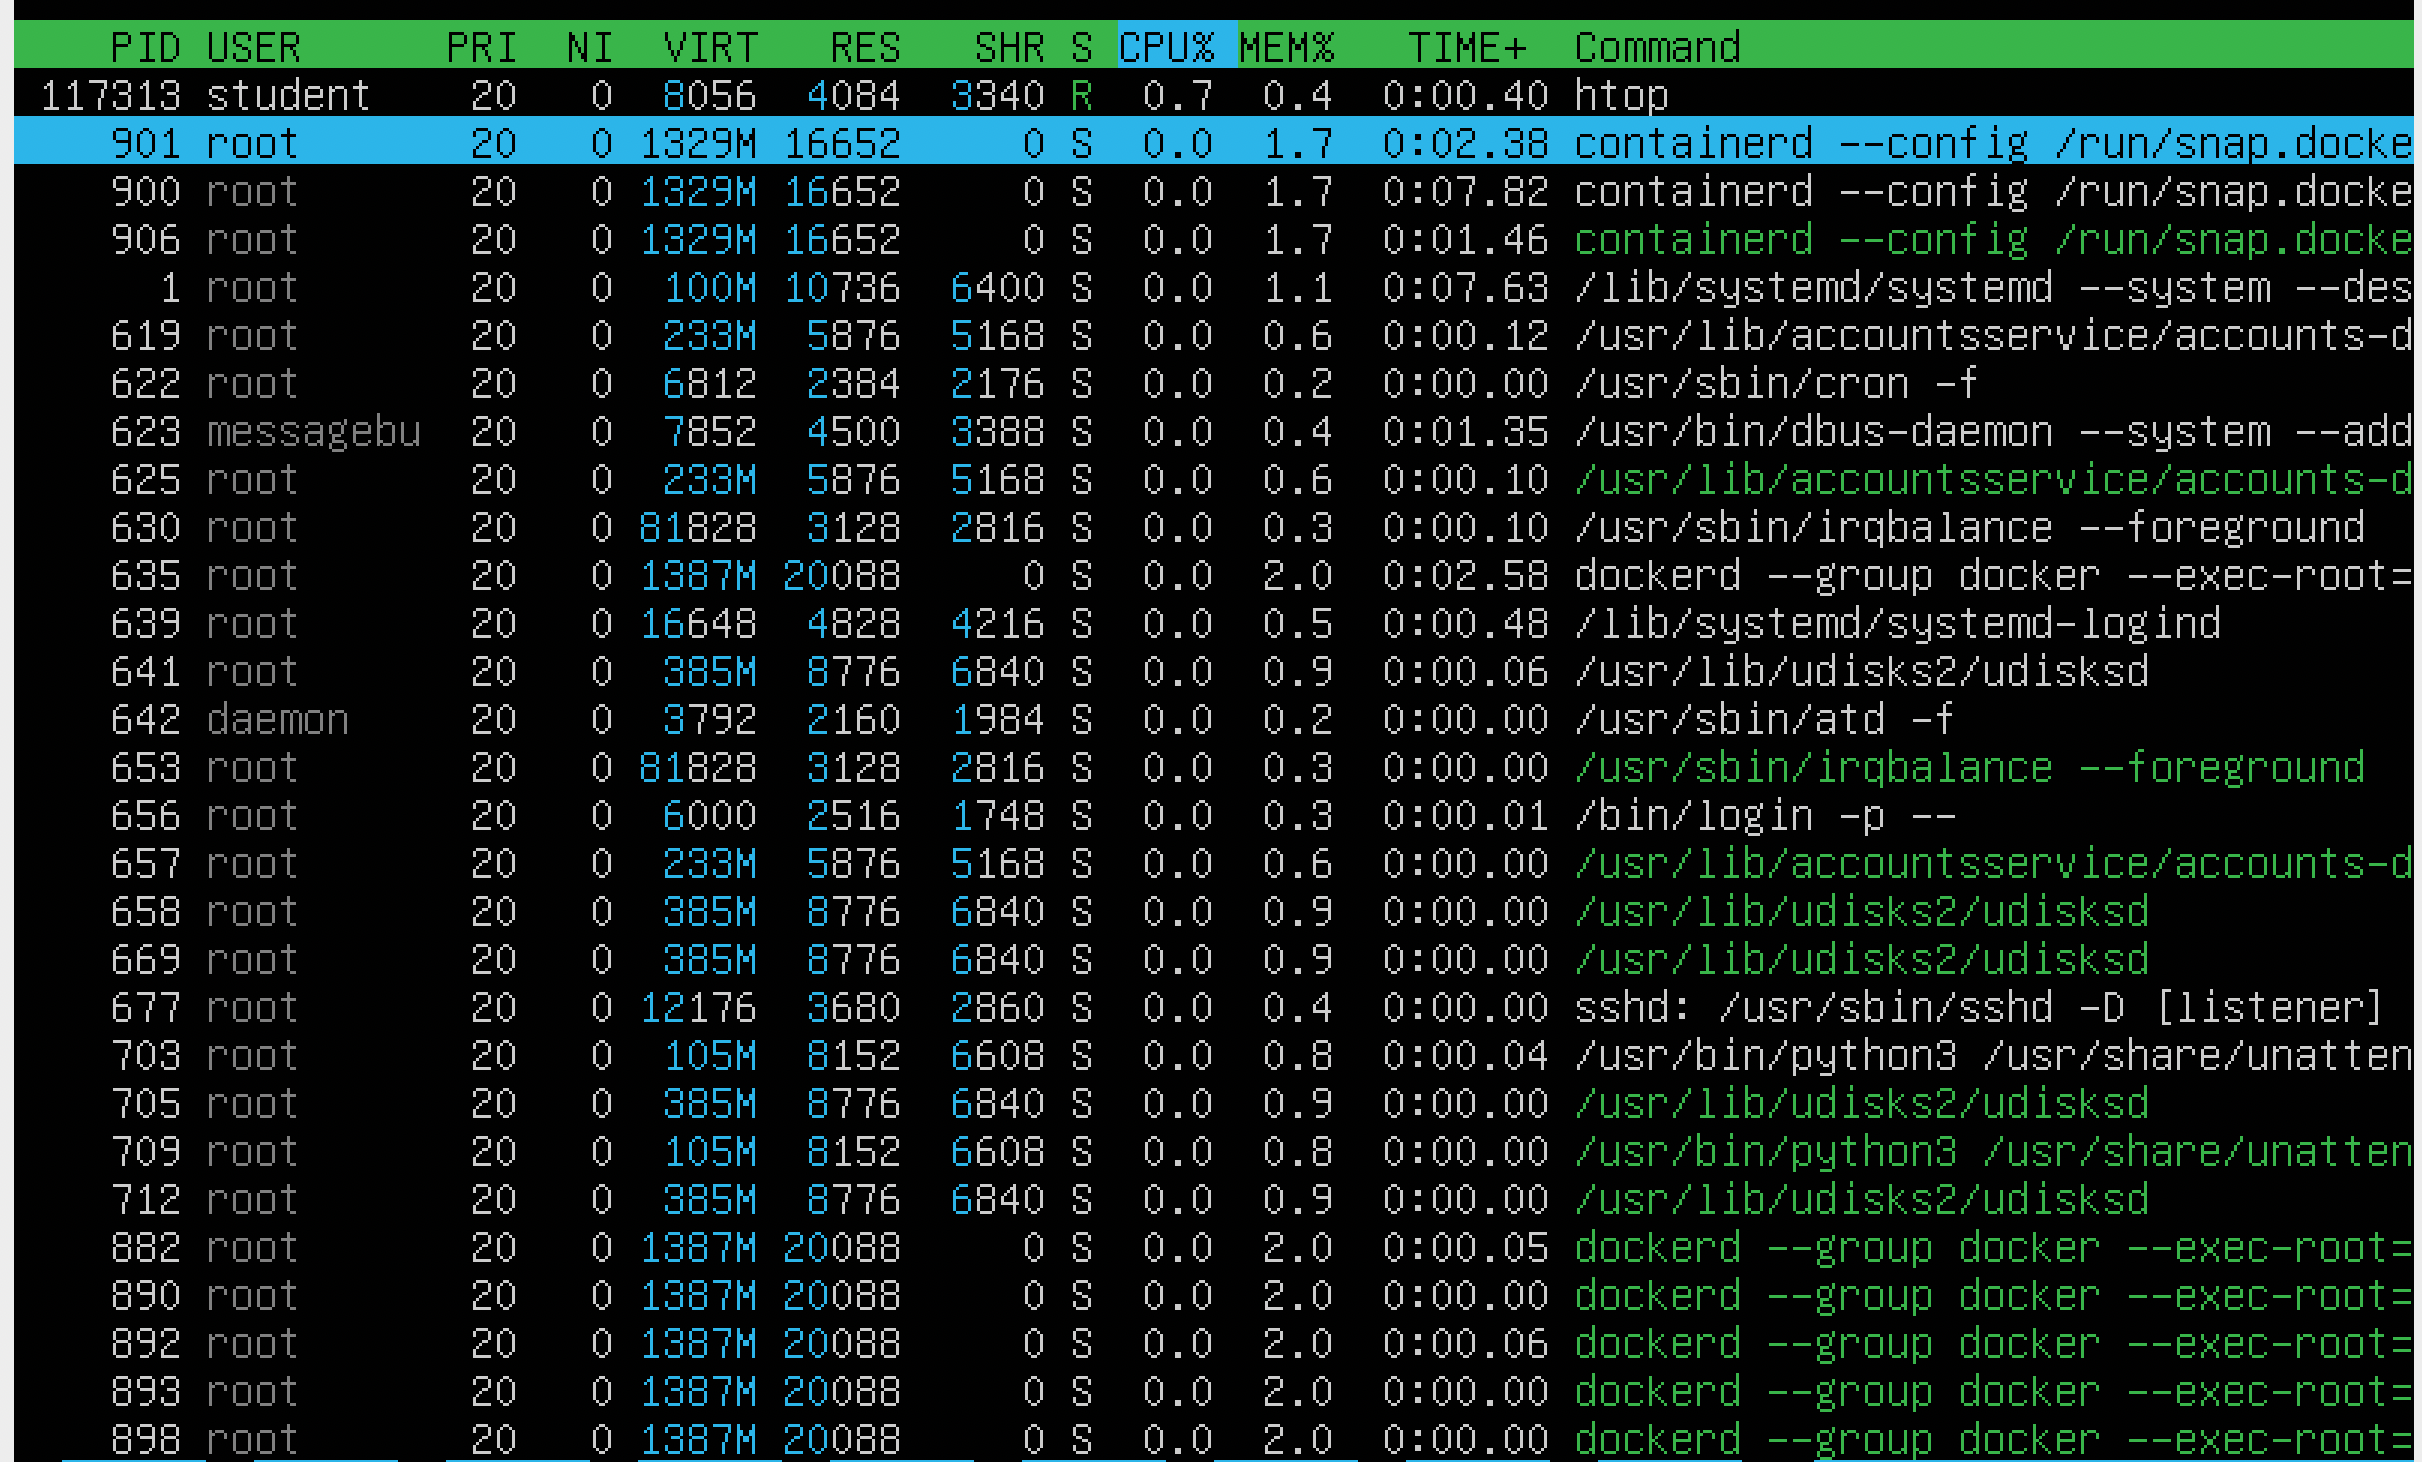Screen dimensions: 2422x1462
Task: Select python3 unattended row PID 703
Action: pyautogui.click(x=1214, y=1055)
